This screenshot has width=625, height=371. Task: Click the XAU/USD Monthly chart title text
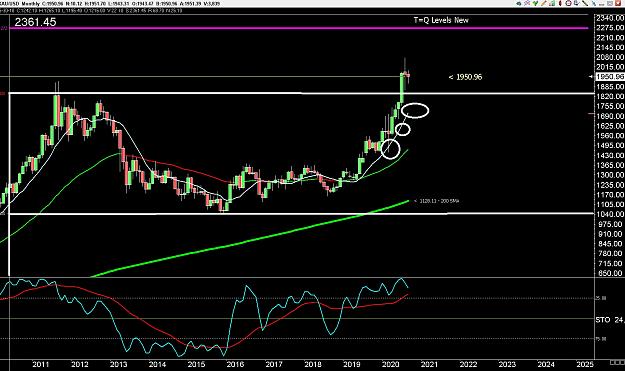20,4
